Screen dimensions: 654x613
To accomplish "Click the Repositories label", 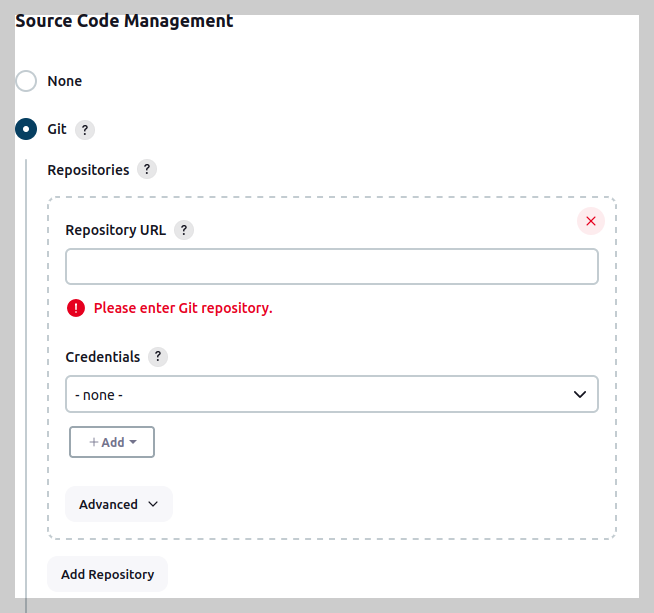I will click(88, 170).
